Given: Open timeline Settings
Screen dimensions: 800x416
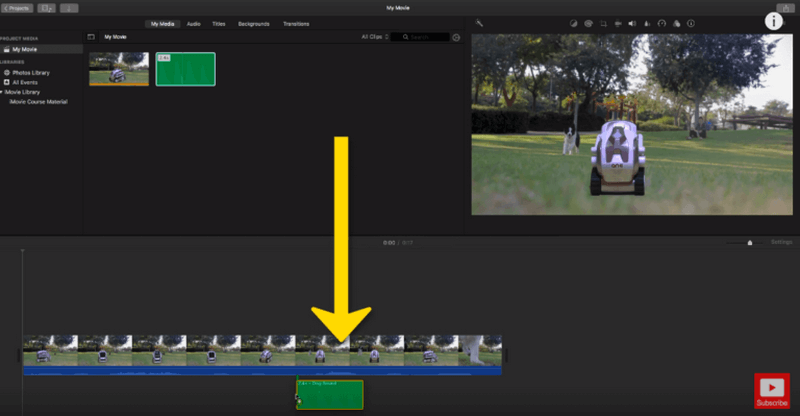Looking at the screenshot, I should [781, 242].
